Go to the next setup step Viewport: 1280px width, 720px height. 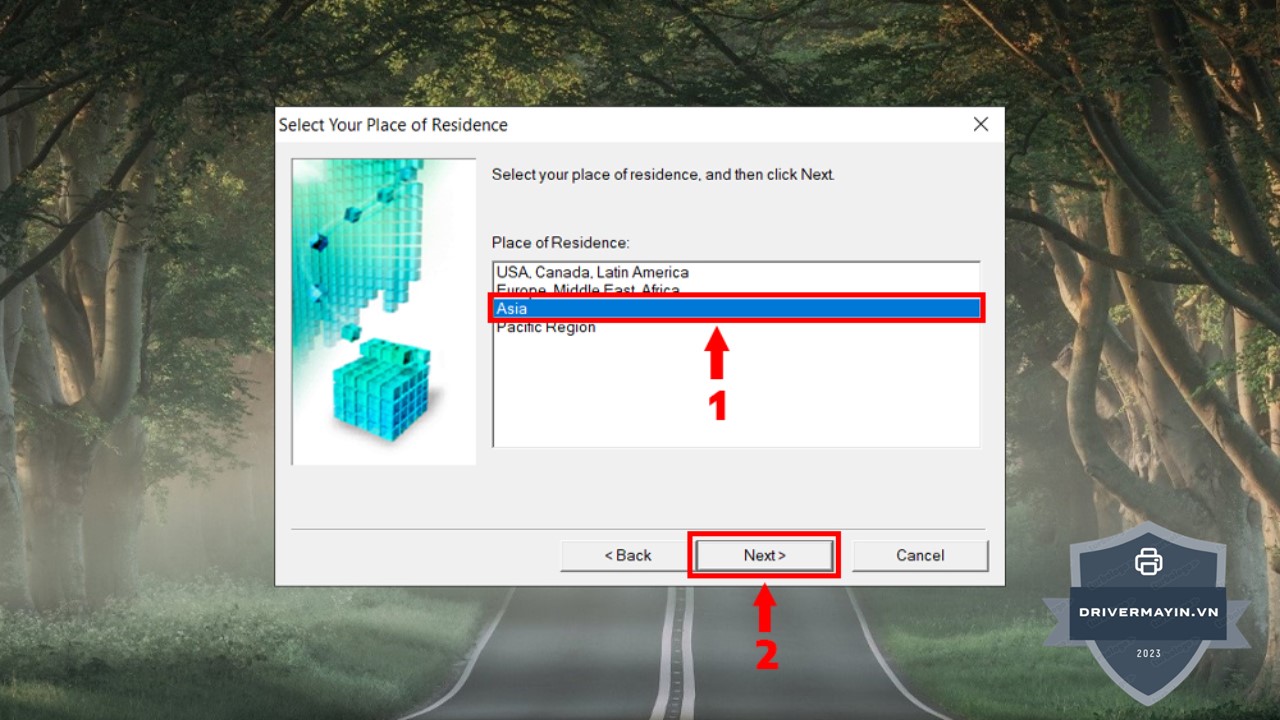pos(765,555)
